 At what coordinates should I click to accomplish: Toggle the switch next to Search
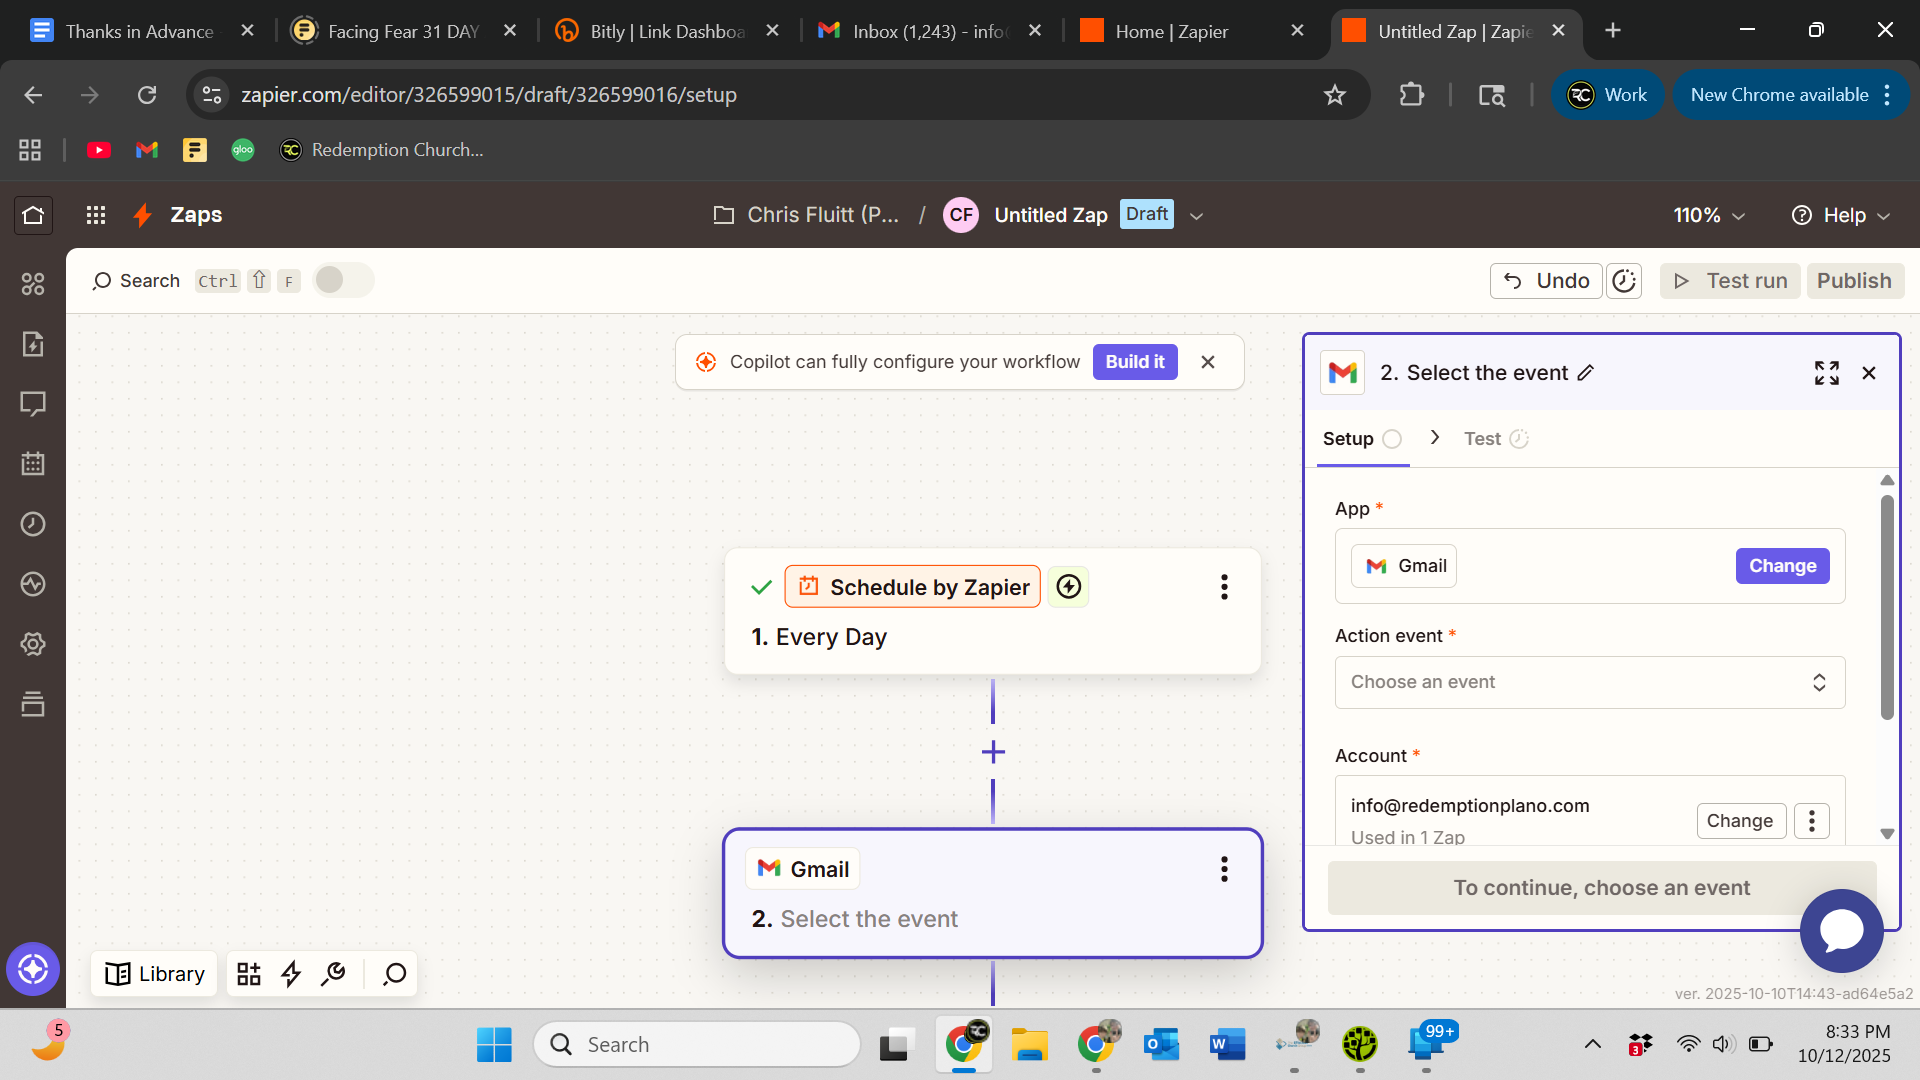pyautogui.click(x=343, y=280)
